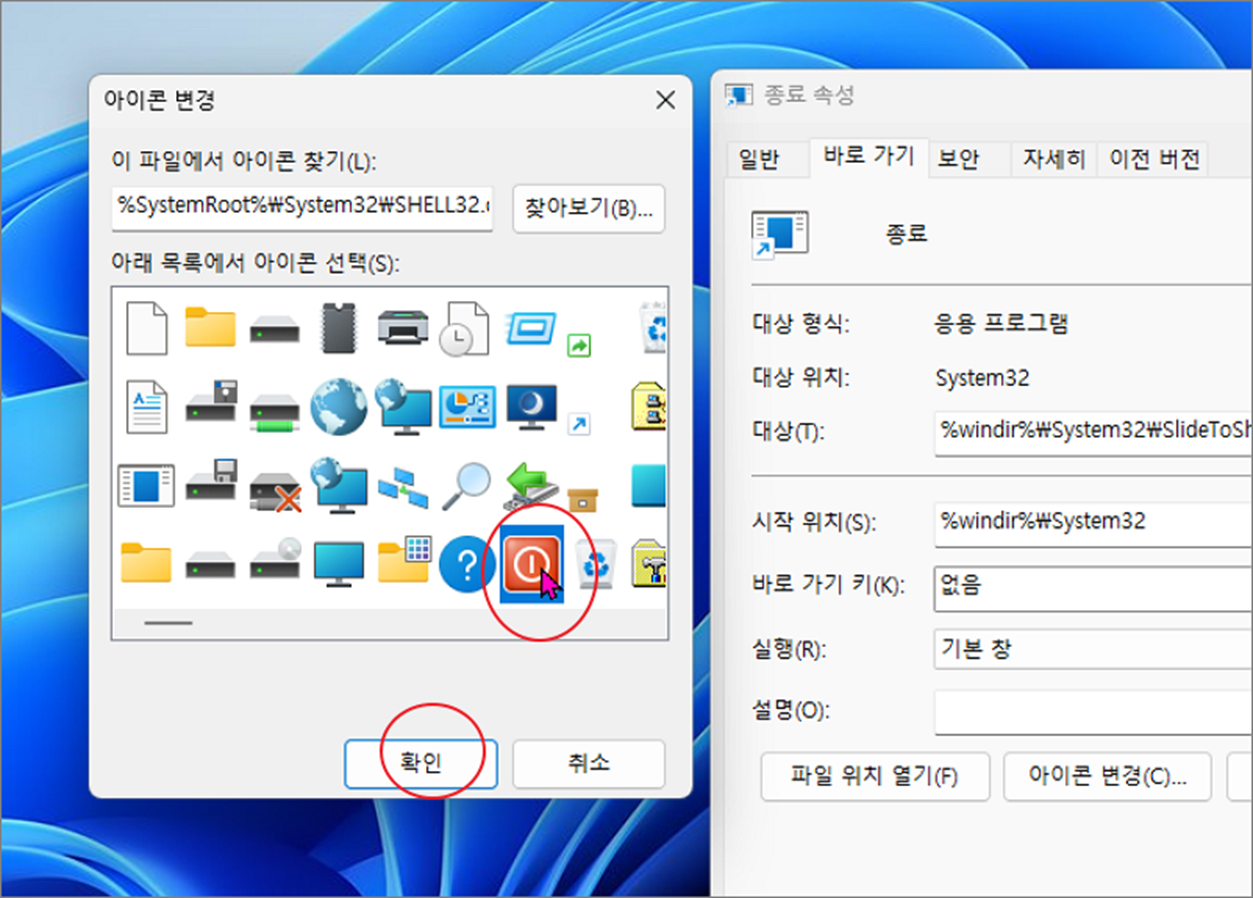Viewport: 1253px width, 898px height.
Task: Click the System32 target location text
Action: click(982, 378)
